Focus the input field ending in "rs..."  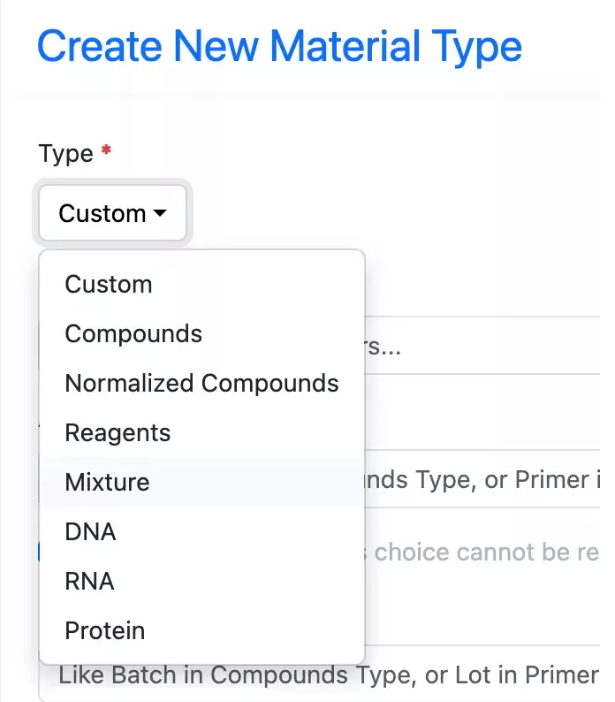click(480, 346)
